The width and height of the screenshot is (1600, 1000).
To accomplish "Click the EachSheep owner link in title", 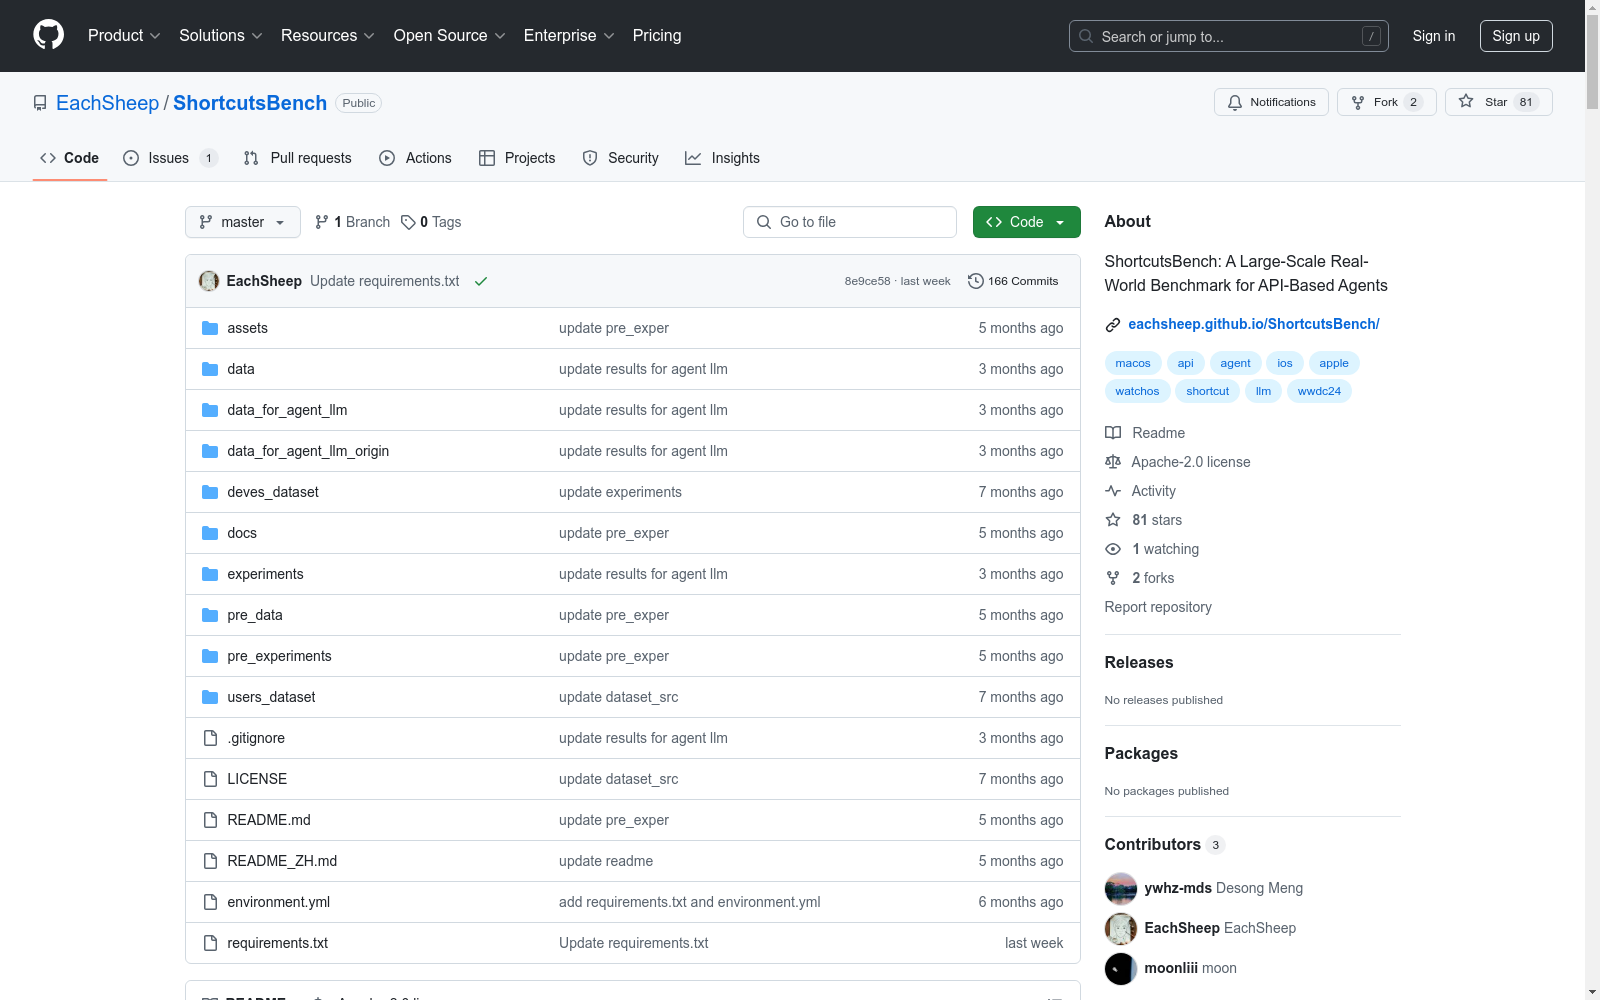I will pyautogui.click(x=107, y=103).
